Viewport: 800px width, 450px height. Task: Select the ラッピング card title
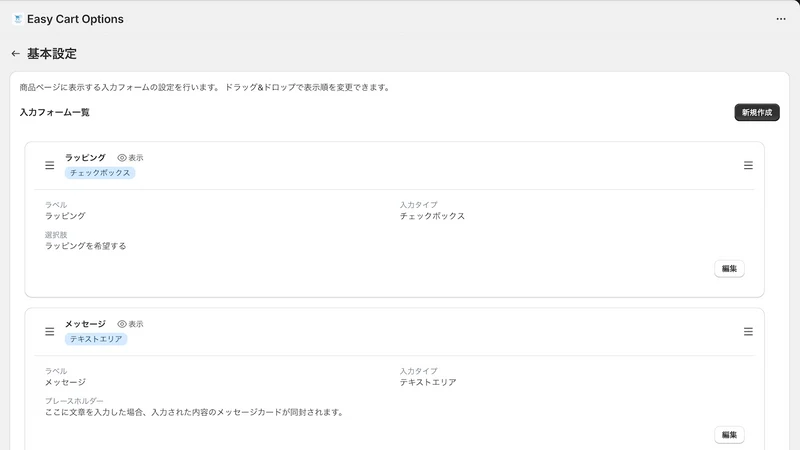coord(85,158)
